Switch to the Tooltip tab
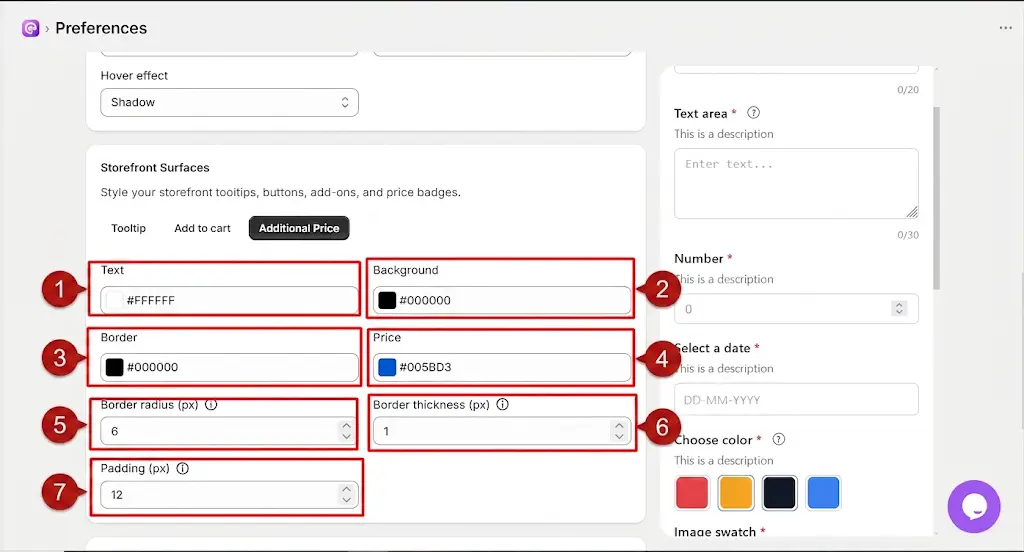Image resolution: width=1024 pixels, height=552 pixels. (129, 228)
